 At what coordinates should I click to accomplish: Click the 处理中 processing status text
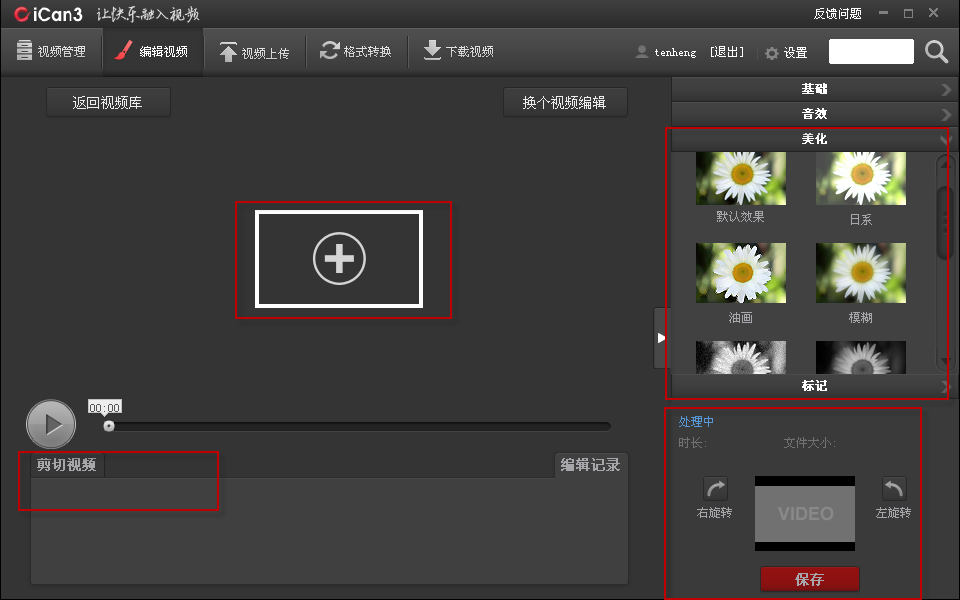click(x=696, y=422)
